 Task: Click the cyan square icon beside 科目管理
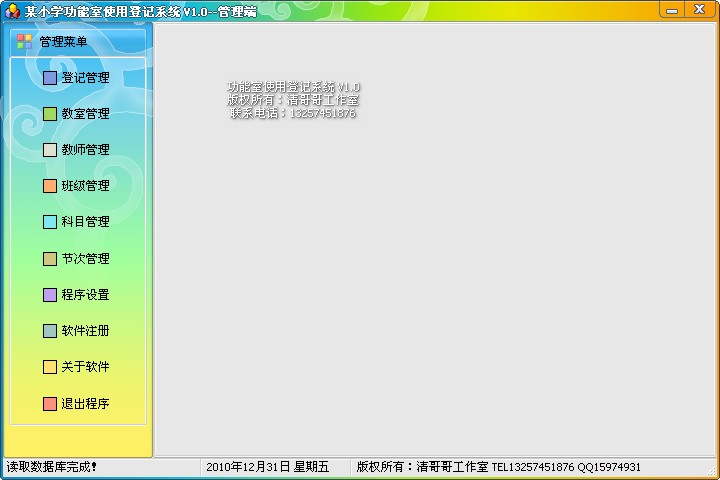click(50, 222)
